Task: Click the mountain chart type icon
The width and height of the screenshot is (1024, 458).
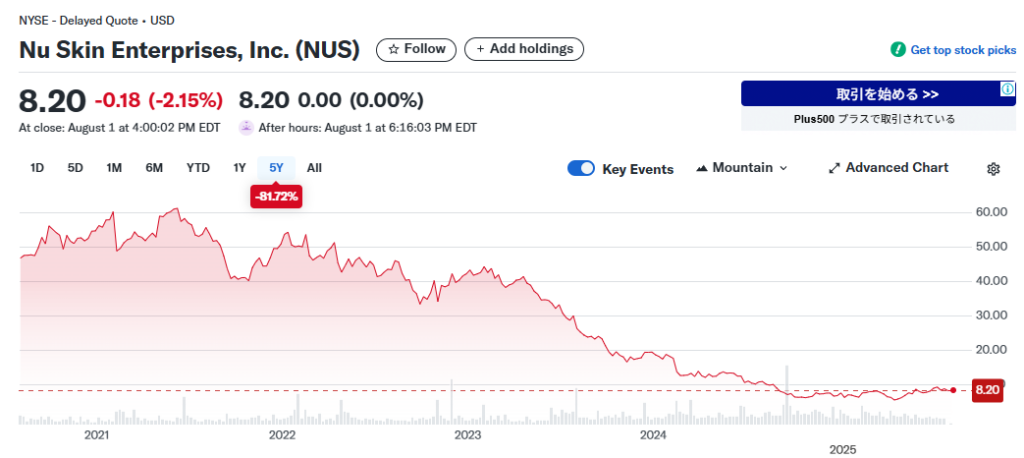Action: tap(702, 168)
